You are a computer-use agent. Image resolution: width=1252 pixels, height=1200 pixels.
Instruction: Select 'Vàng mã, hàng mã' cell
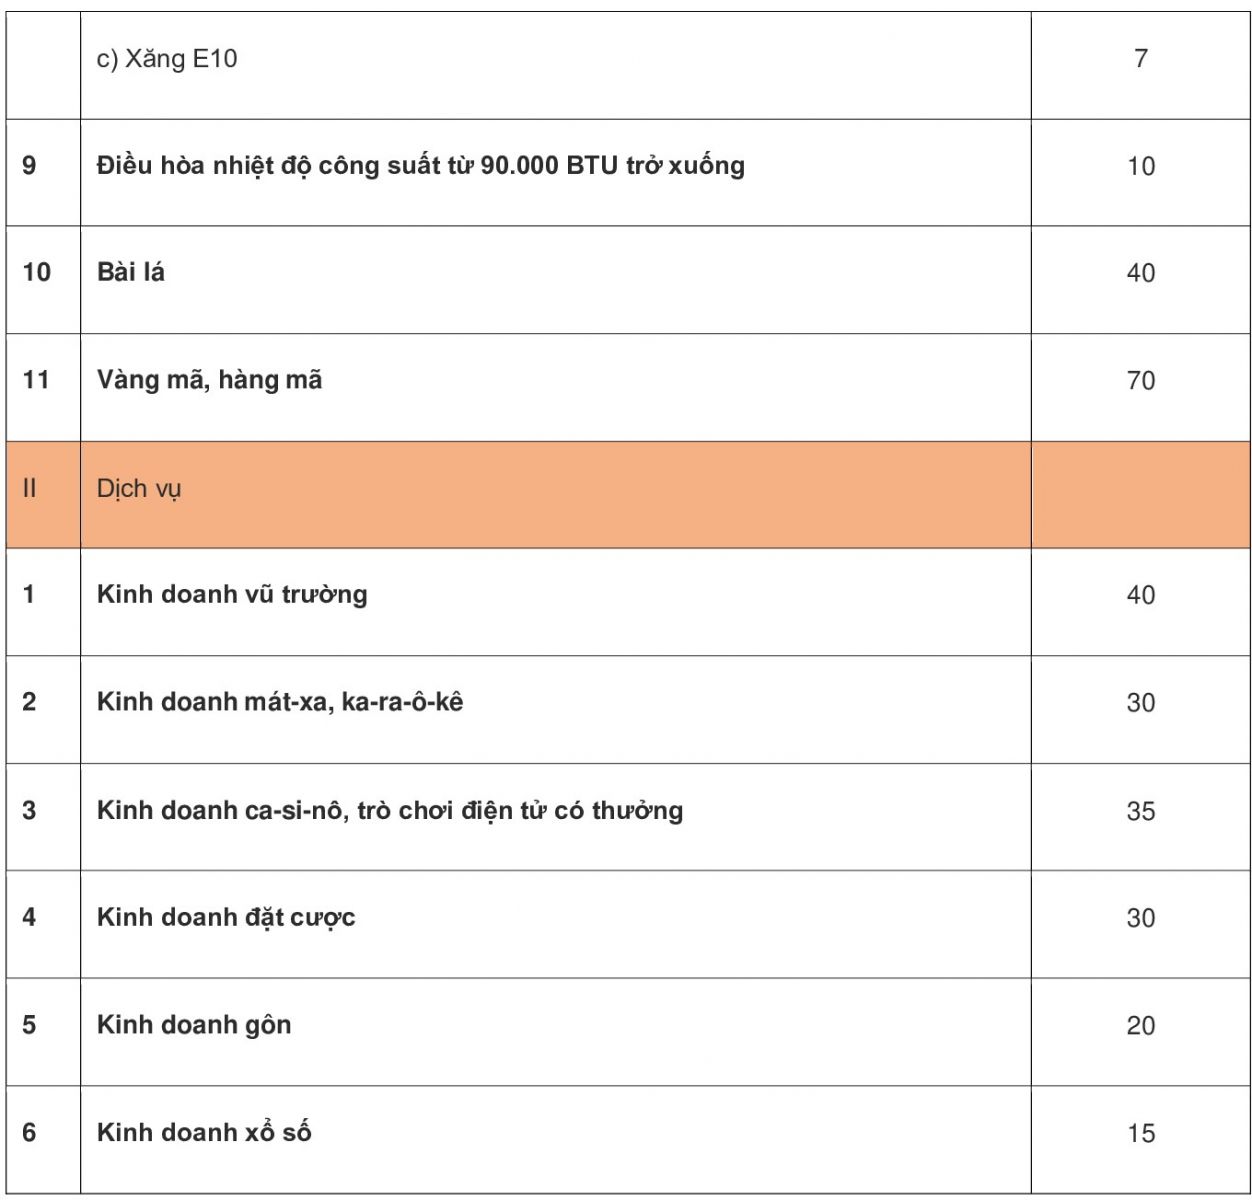(209, 380)
